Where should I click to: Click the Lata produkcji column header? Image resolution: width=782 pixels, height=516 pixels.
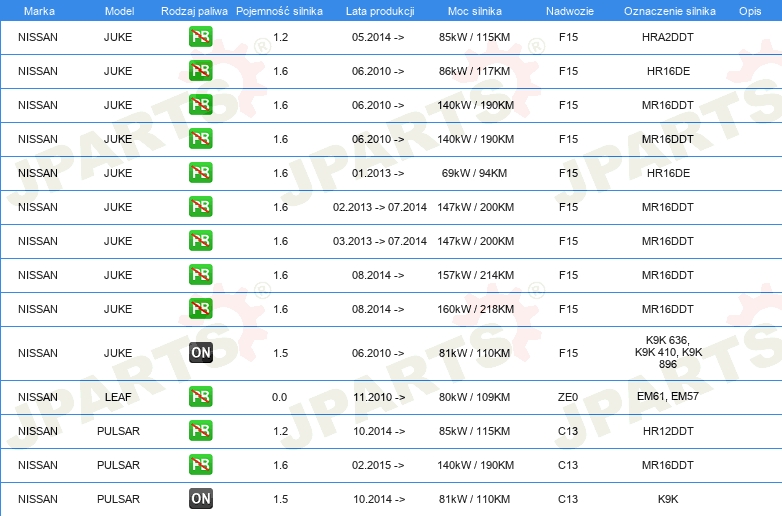point(380,11)
